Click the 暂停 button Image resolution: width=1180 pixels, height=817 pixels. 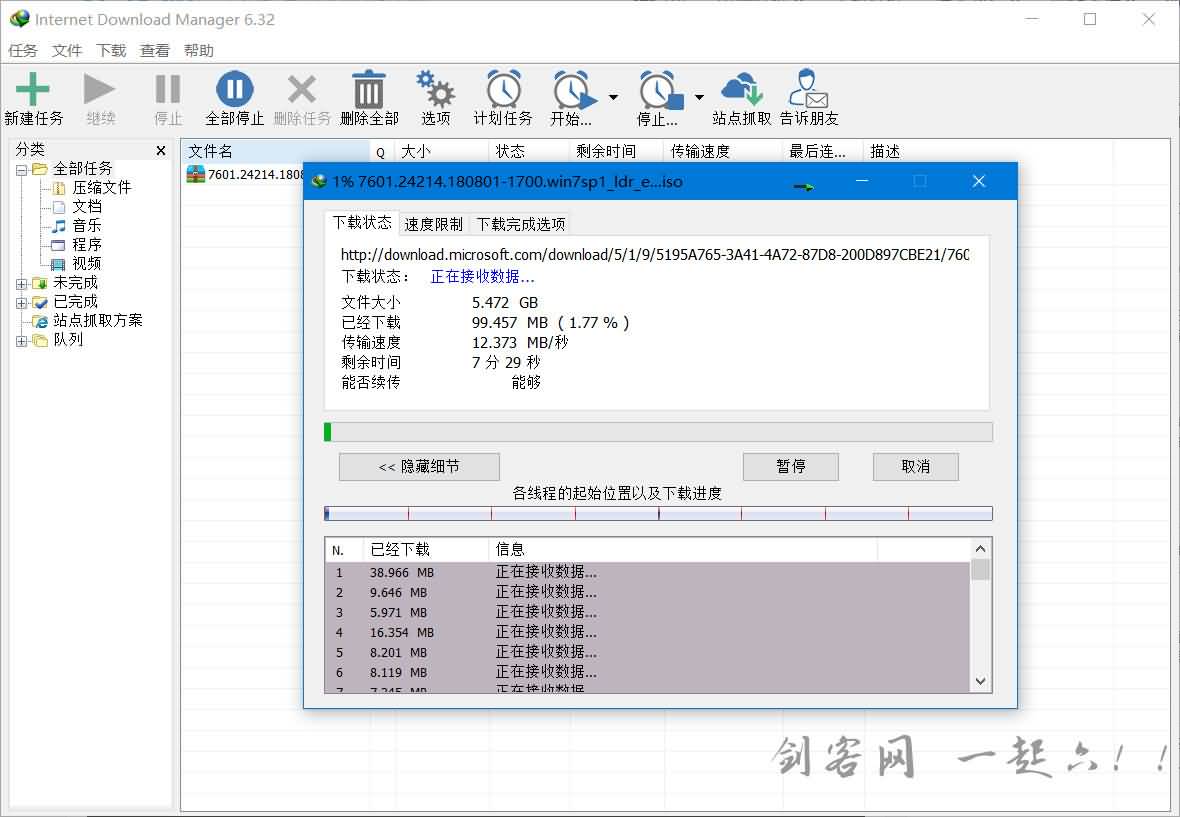791,466
